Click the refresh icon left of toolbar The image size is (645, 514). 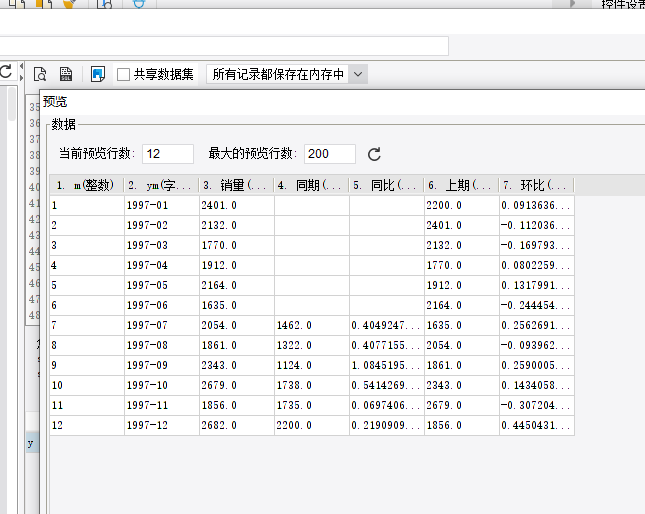6,72
